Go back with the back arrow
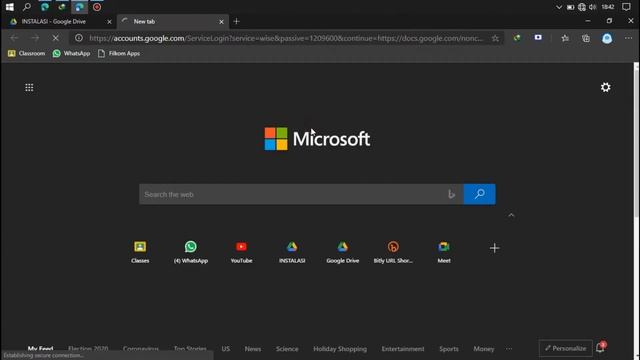The width and height of the screenshot is (640, 360). [x=14, y=38]
